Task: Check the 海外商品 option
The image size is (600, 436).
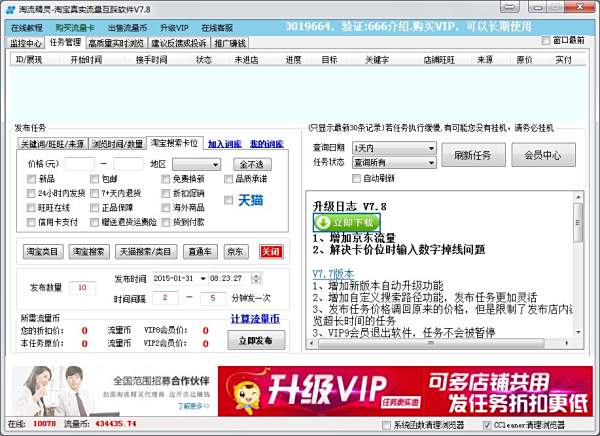Action: tap(165, 208)
